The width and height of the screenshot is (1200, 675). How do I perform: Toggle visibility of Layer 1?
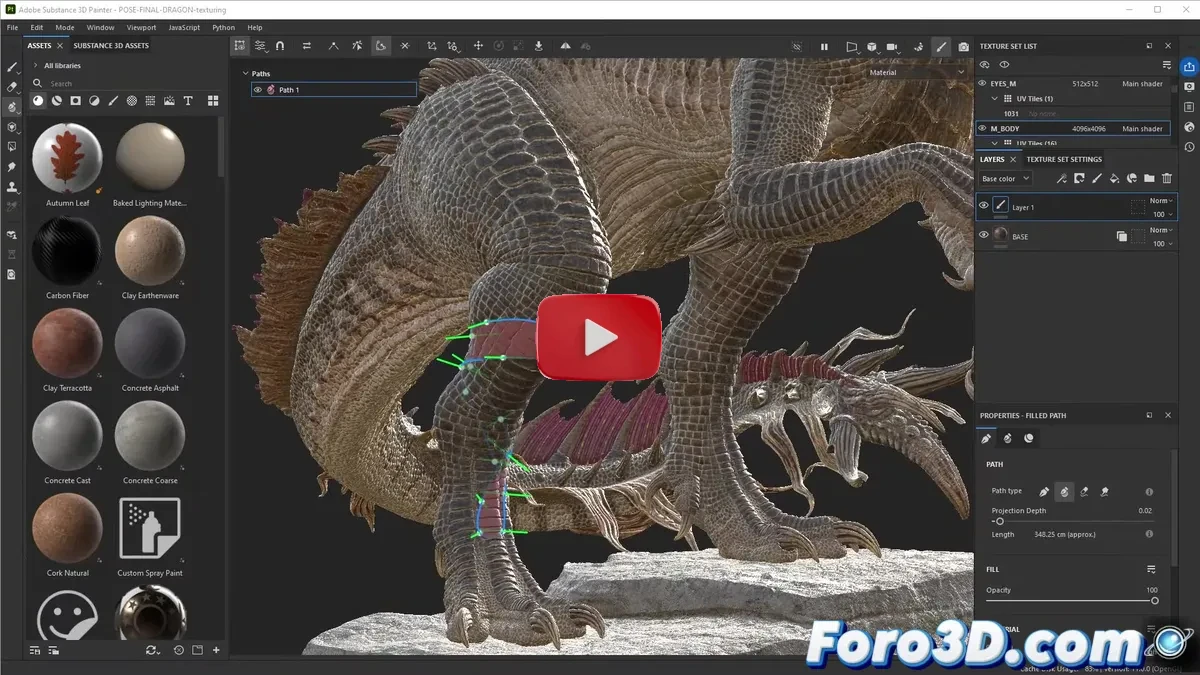coord(984,206)
